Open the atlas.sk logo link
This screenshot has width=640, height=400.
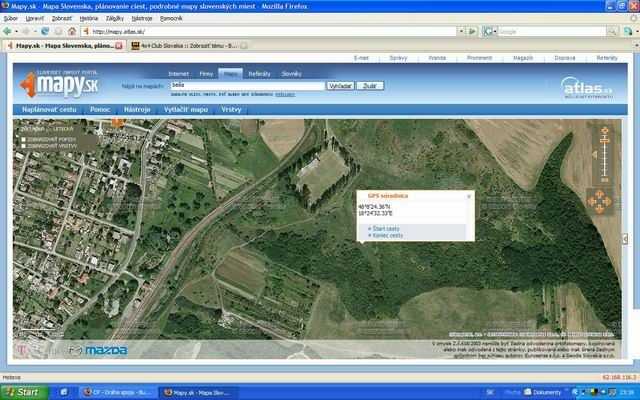(x=587, y=87)
